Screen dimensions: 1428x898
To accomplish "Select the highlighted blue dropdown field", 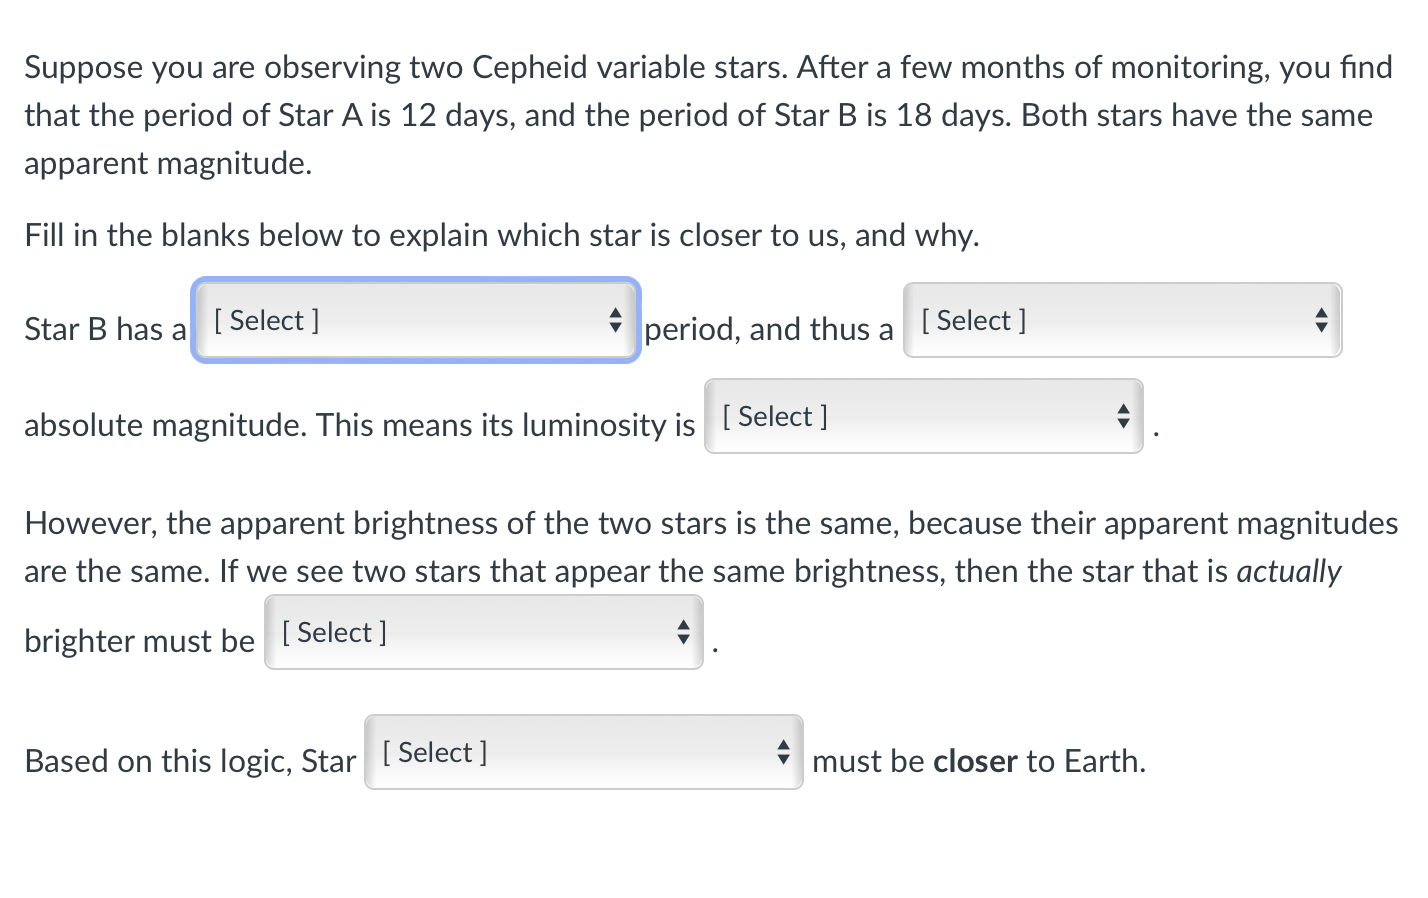I will tap(415, 320).
